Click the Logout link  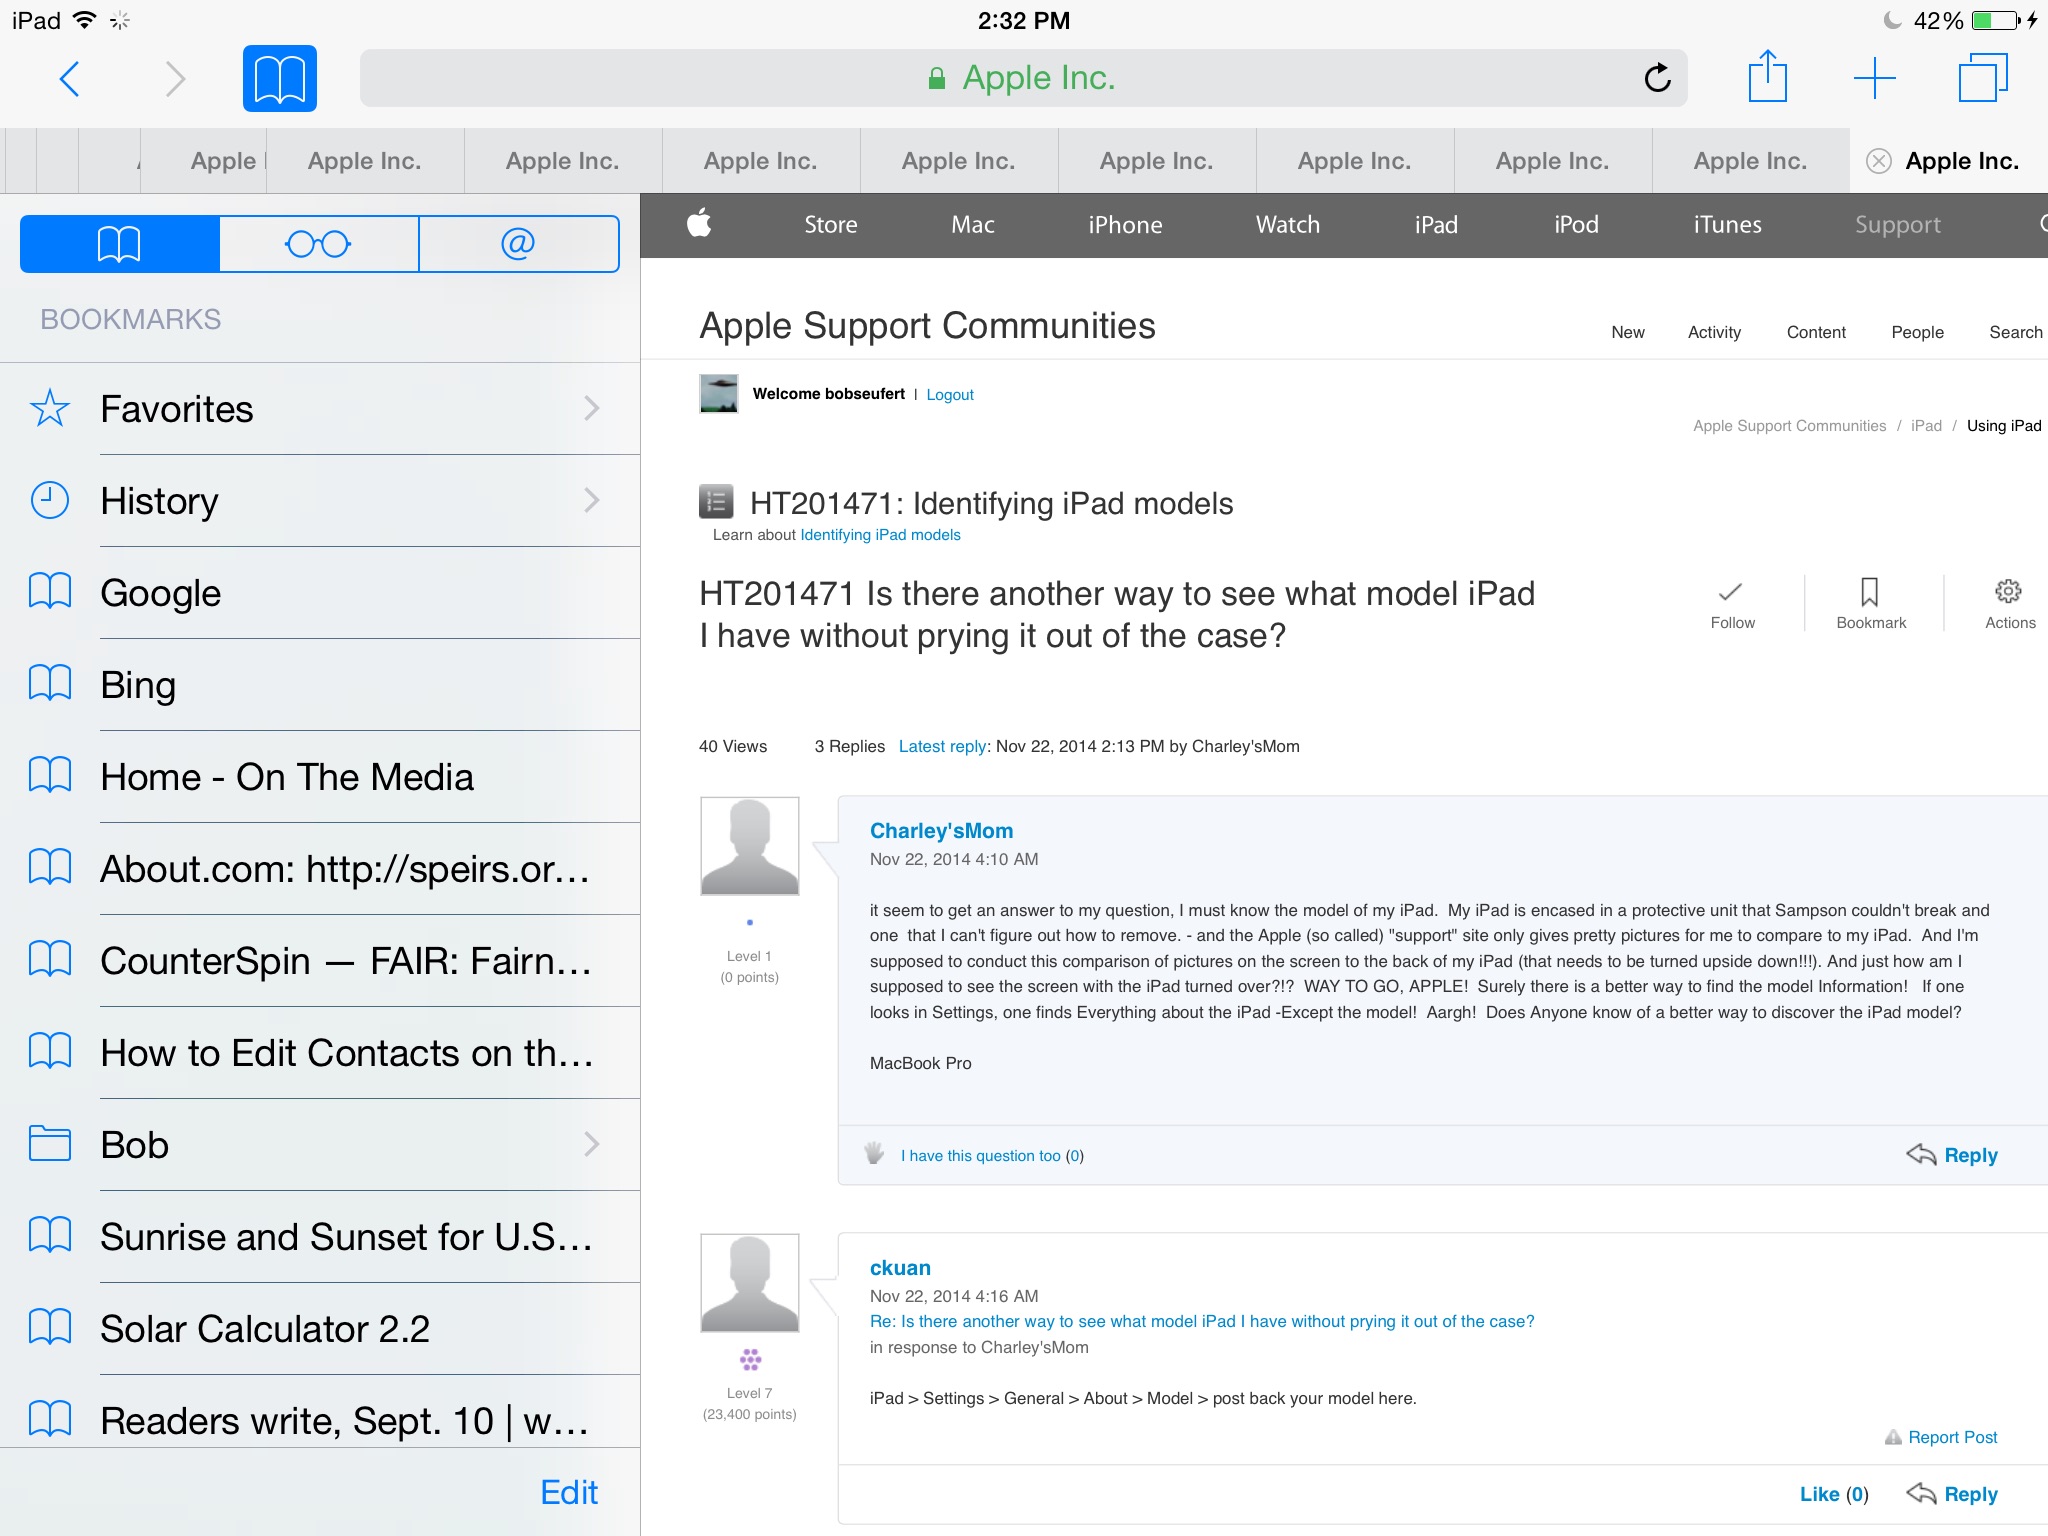[x=949, y=395]
